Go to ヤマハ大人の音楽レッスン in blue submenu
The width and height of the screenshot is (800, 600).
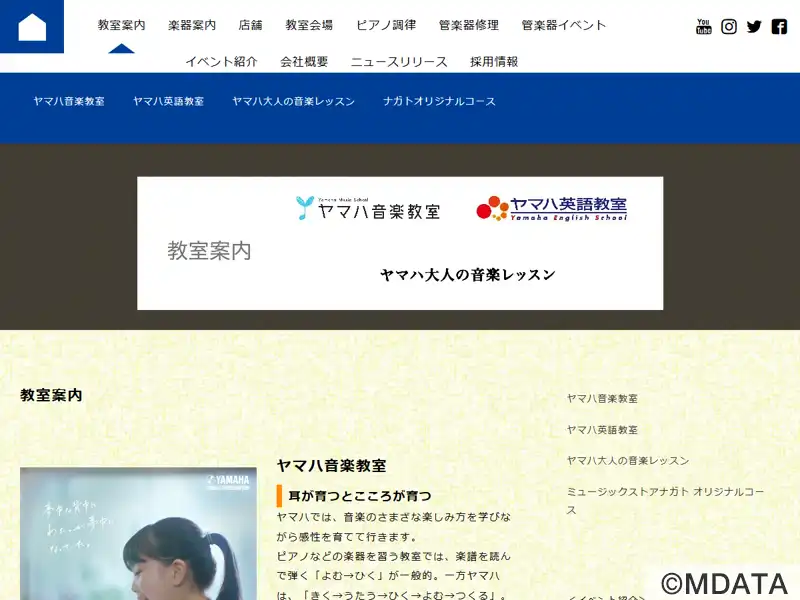click(x=293, y=101)
